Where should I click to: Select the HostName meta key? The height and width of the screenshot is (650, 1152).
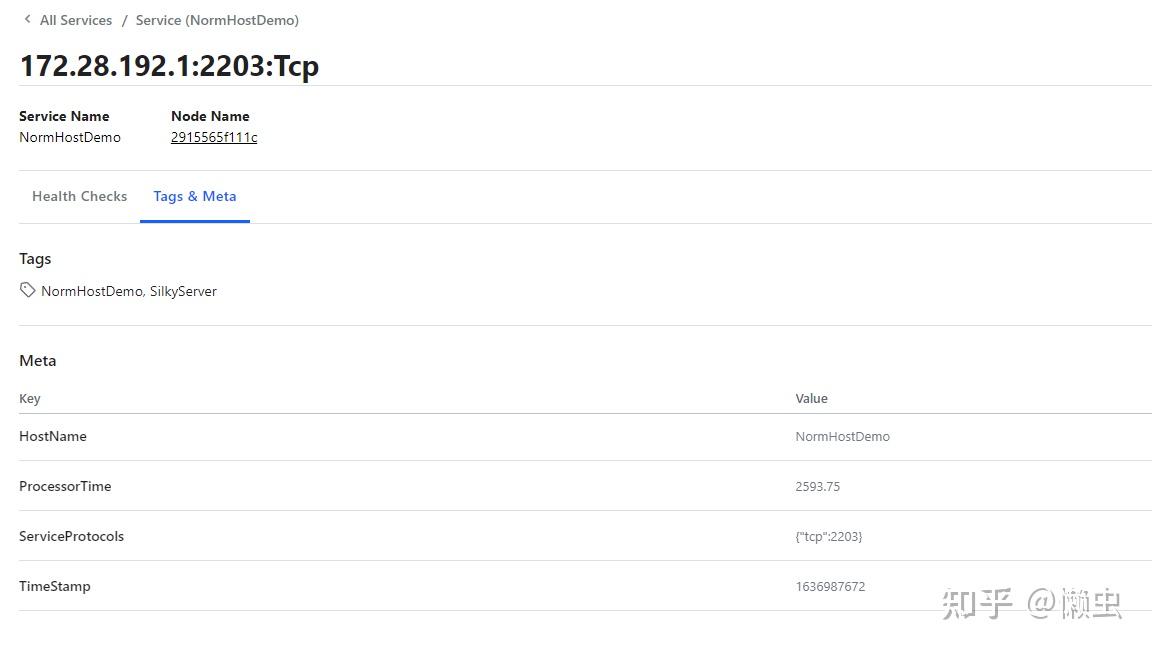click(x=53, y=436)
